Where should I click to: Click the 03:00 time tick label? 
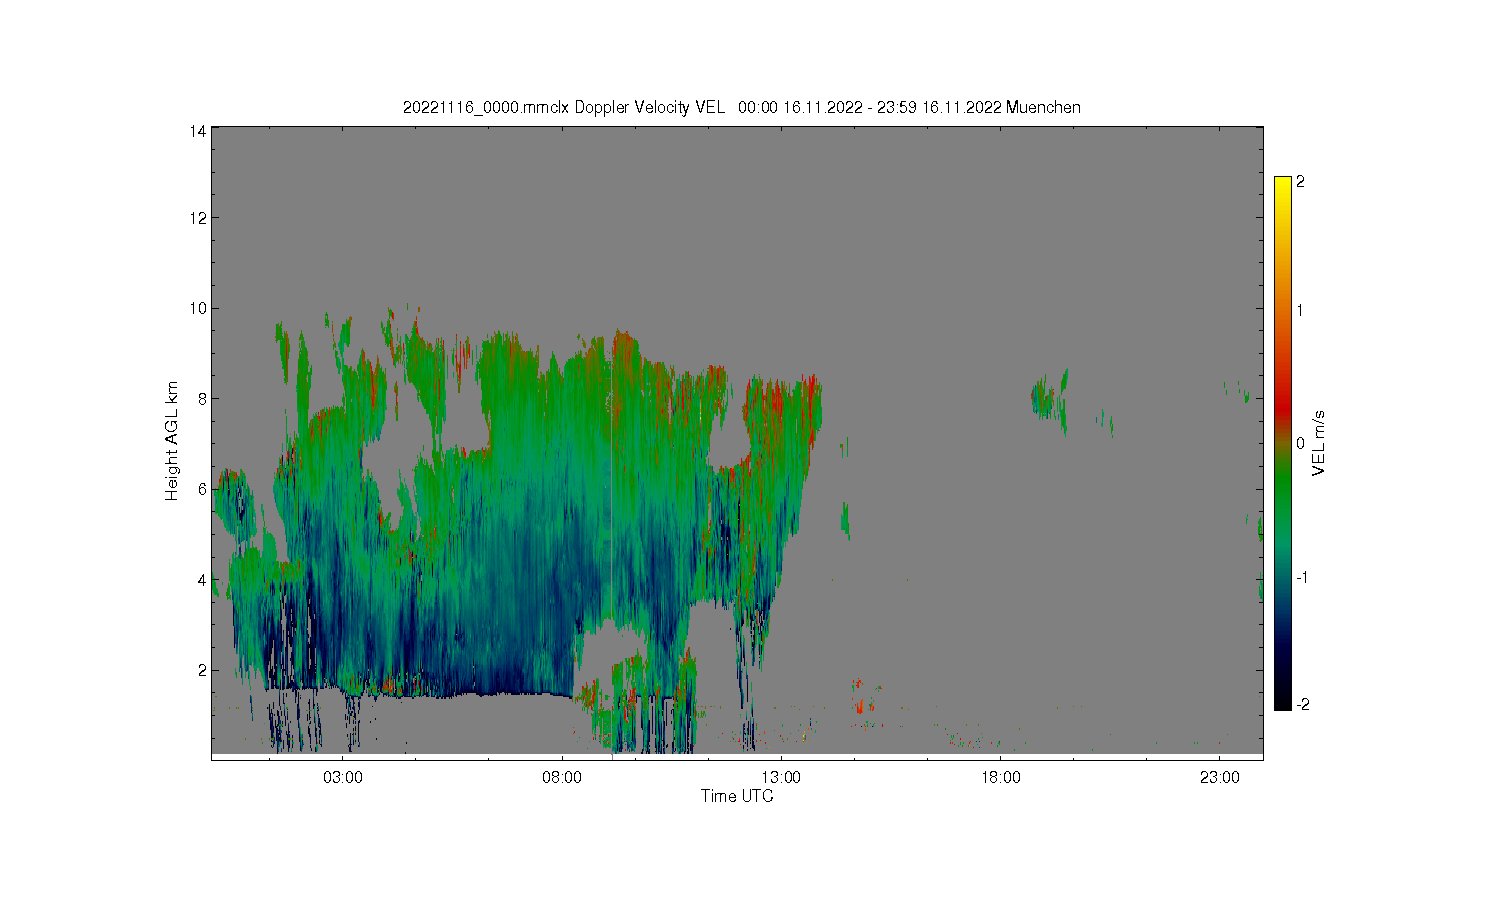343,778
